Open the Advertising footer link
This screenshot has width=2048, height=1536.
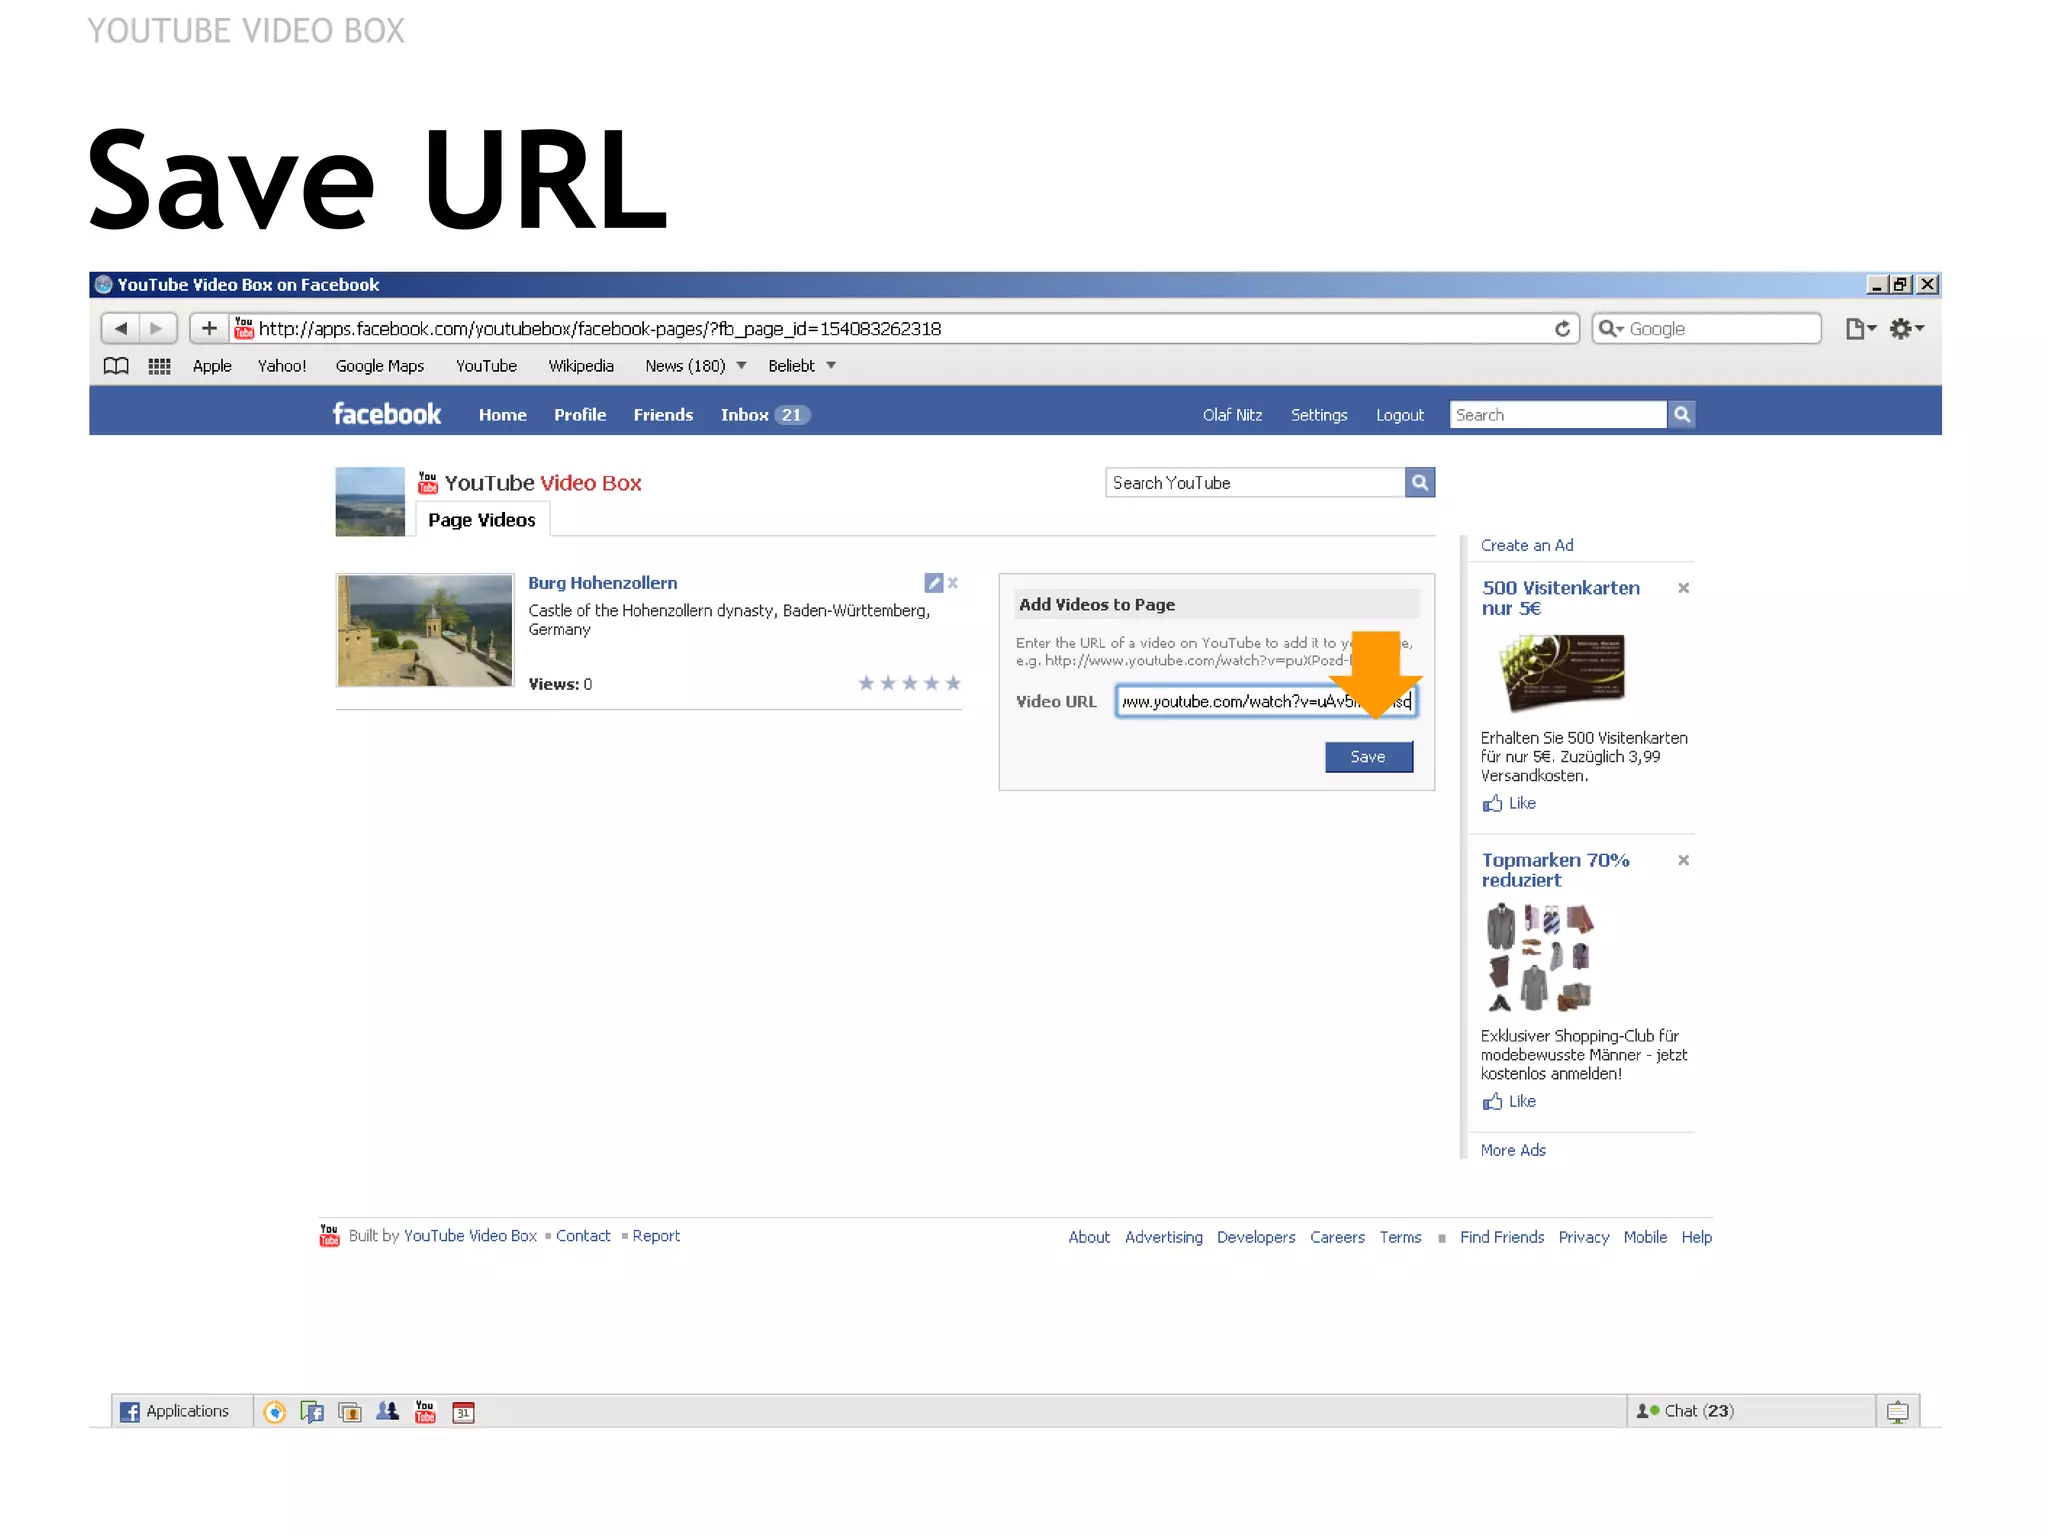1163,1238
